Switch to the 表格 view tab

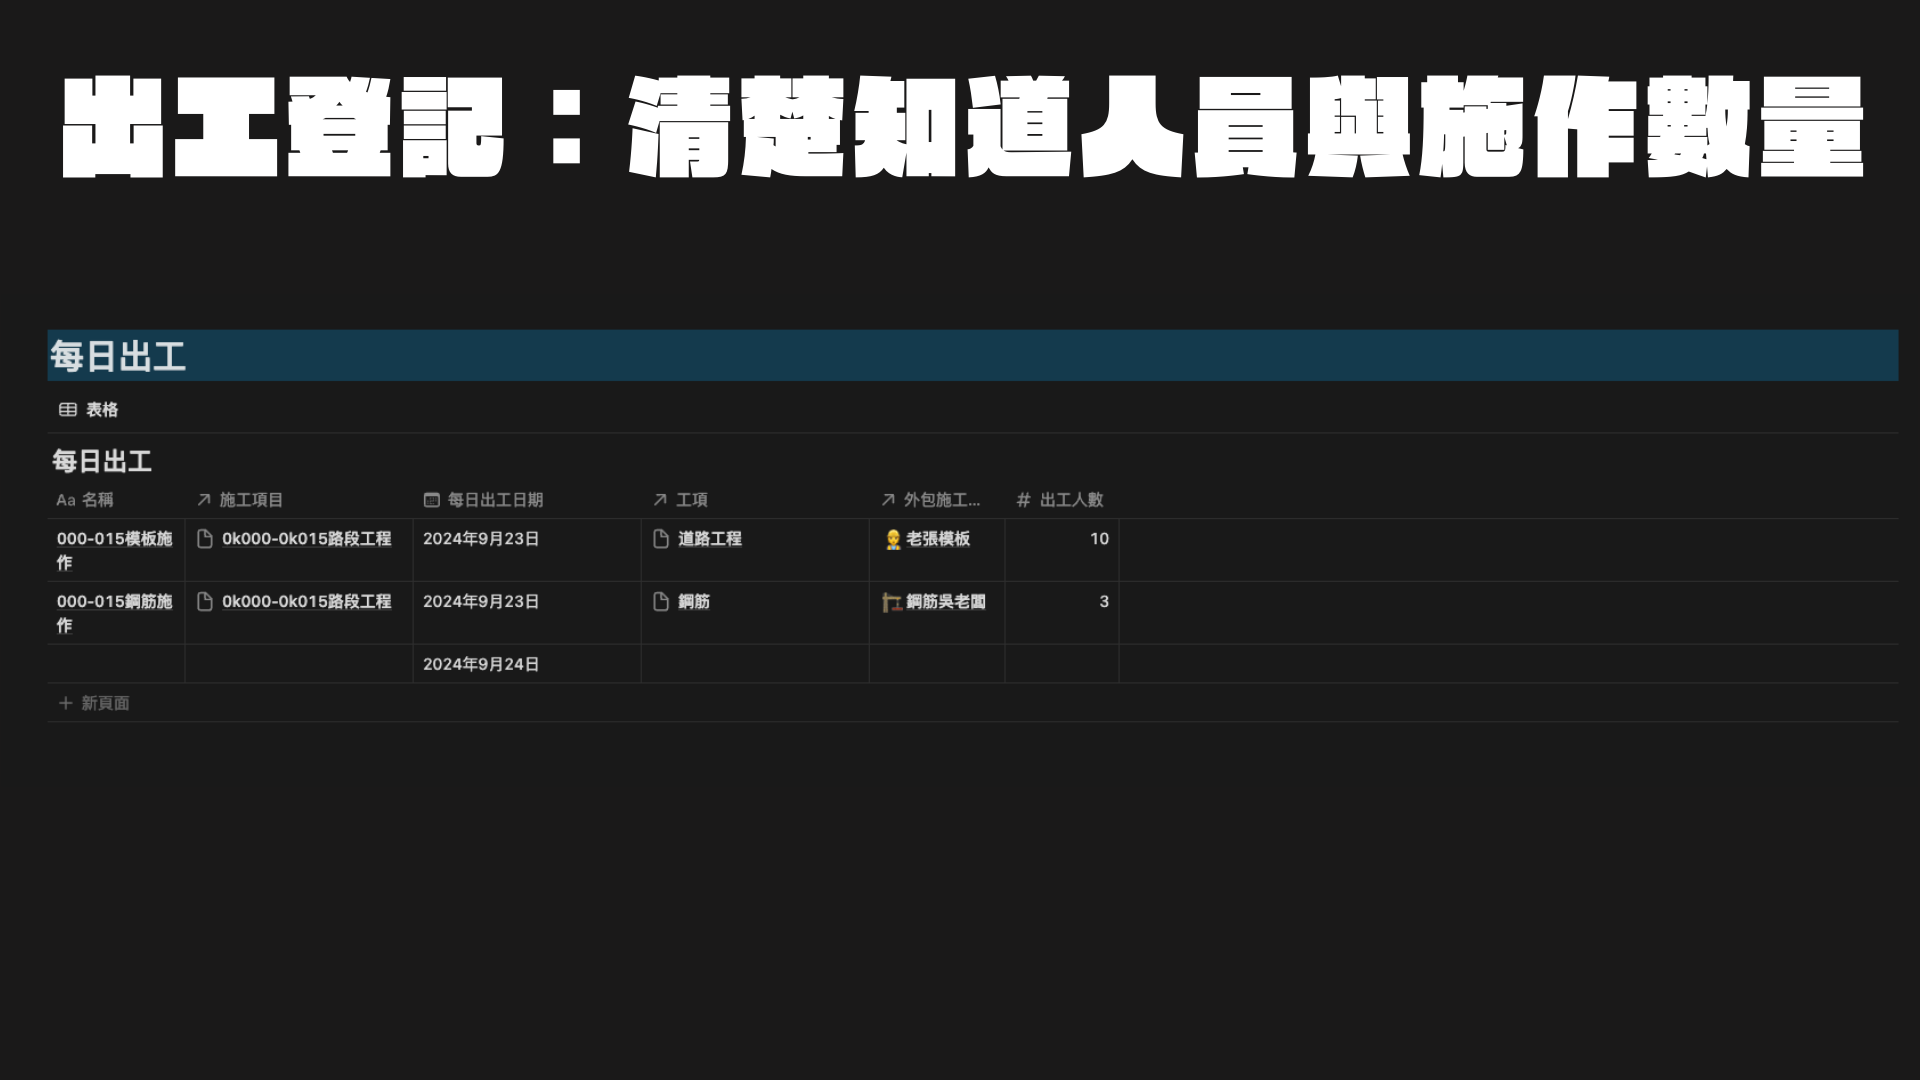pos(101,410)
